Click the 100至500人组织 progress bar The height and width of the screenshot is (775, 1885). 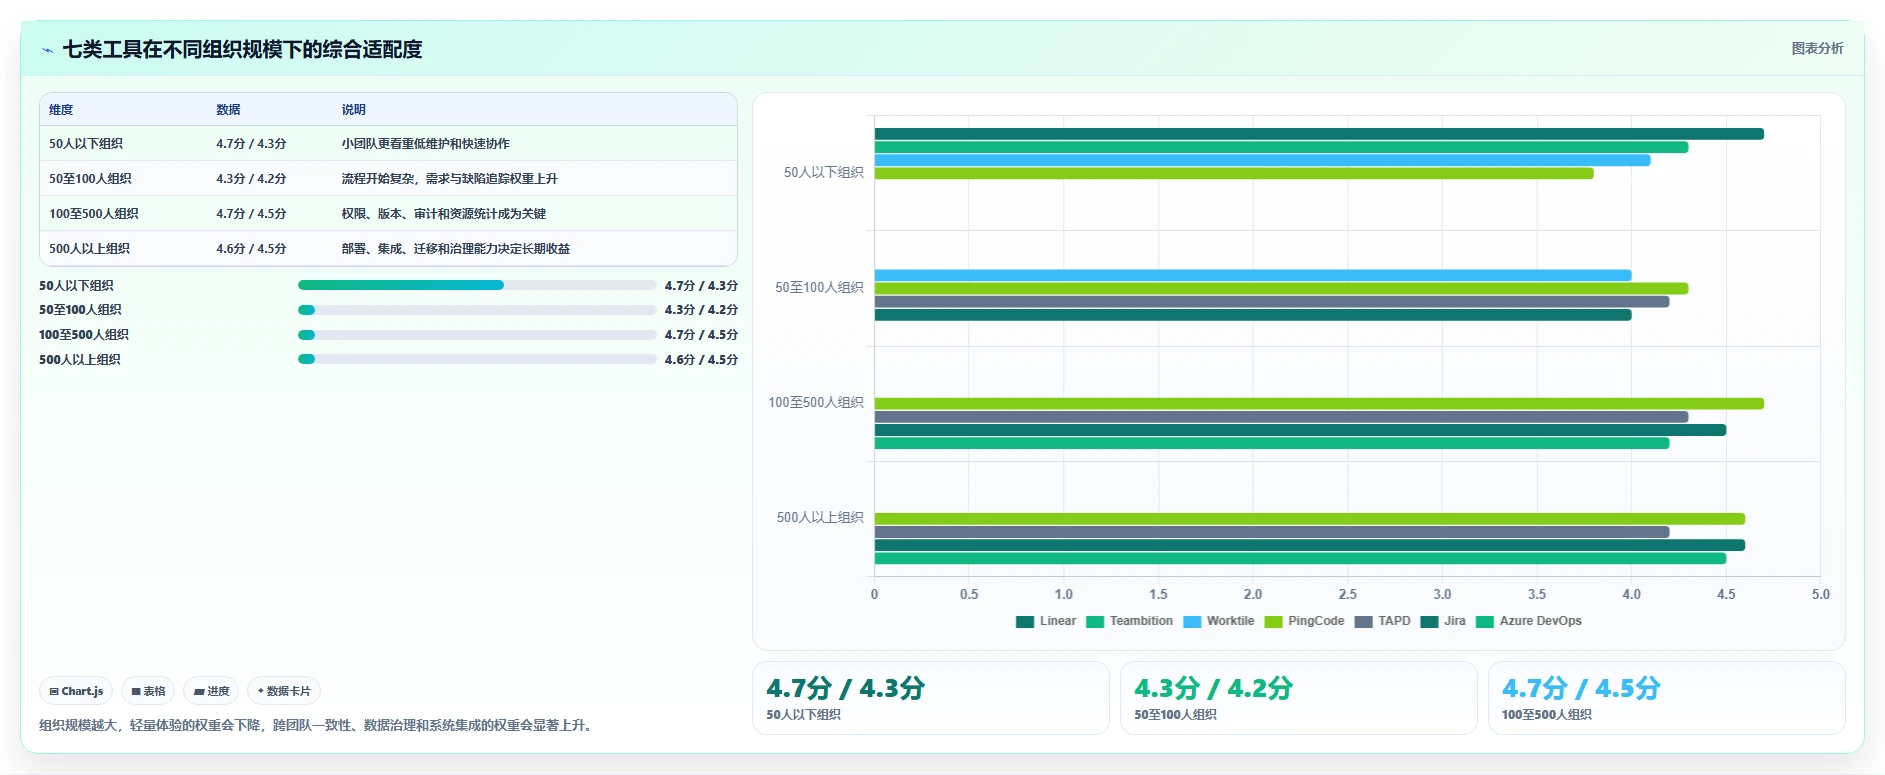tap(477, 335)
